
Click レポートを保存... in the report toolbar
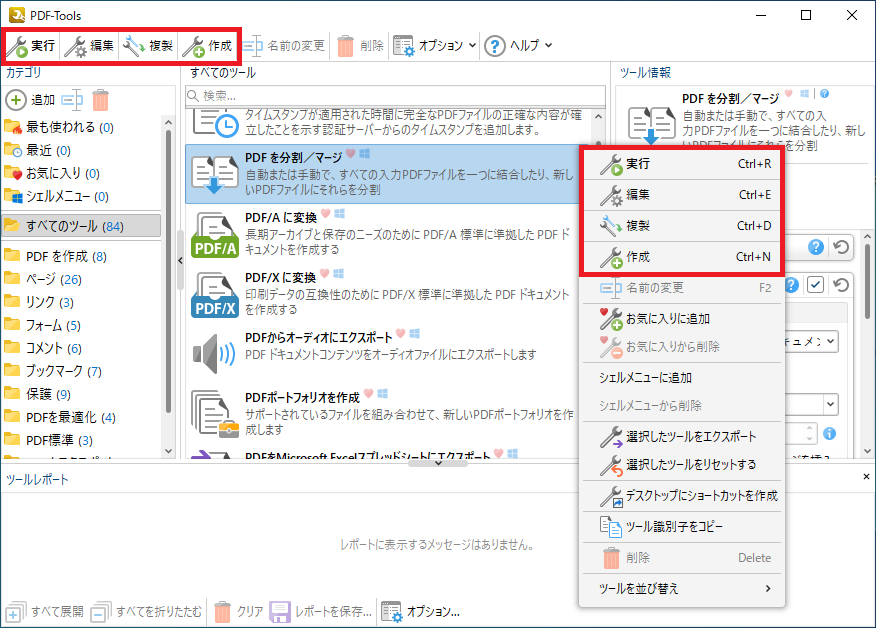tap(321, 612)
